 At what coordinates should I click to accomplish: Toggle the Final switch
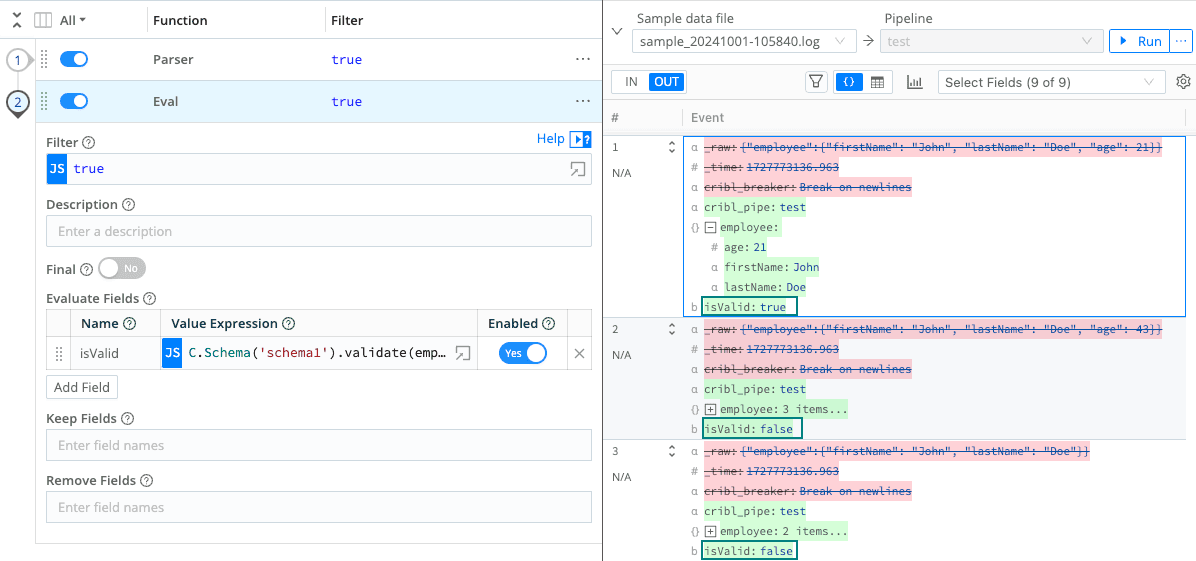pos(121,269)
